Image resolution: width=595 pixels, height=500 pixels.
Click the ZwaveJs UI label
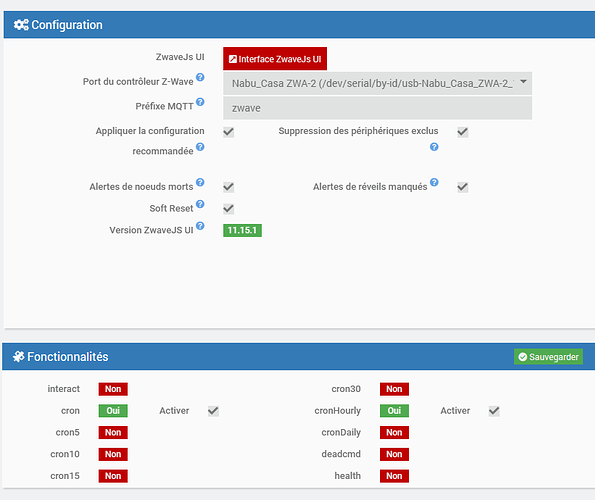(180, 57)
